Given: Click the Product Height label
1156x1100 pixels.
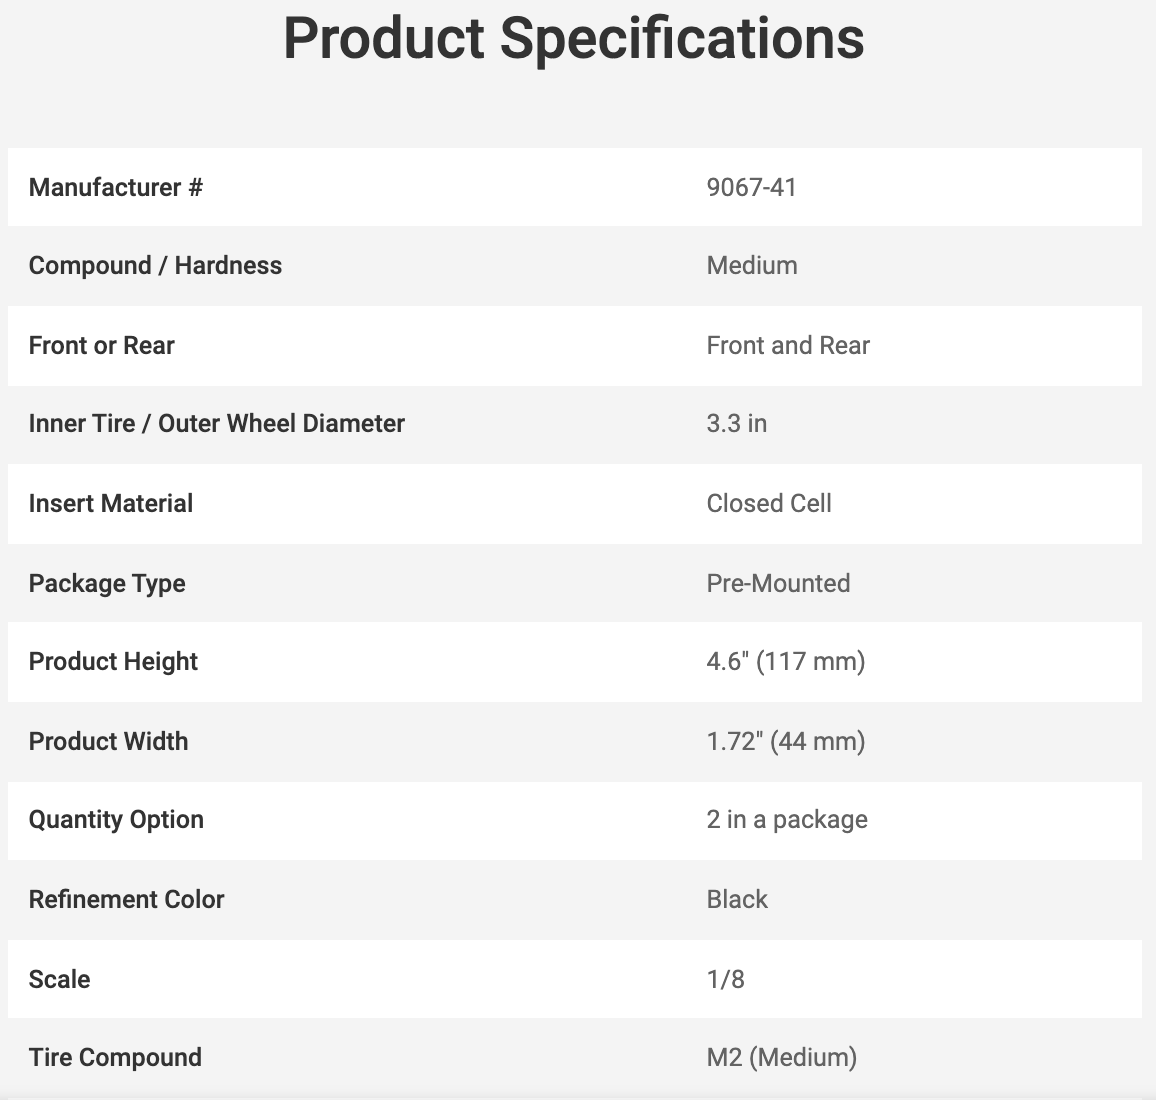Looking at the screenshot, I should coord(113,661).
